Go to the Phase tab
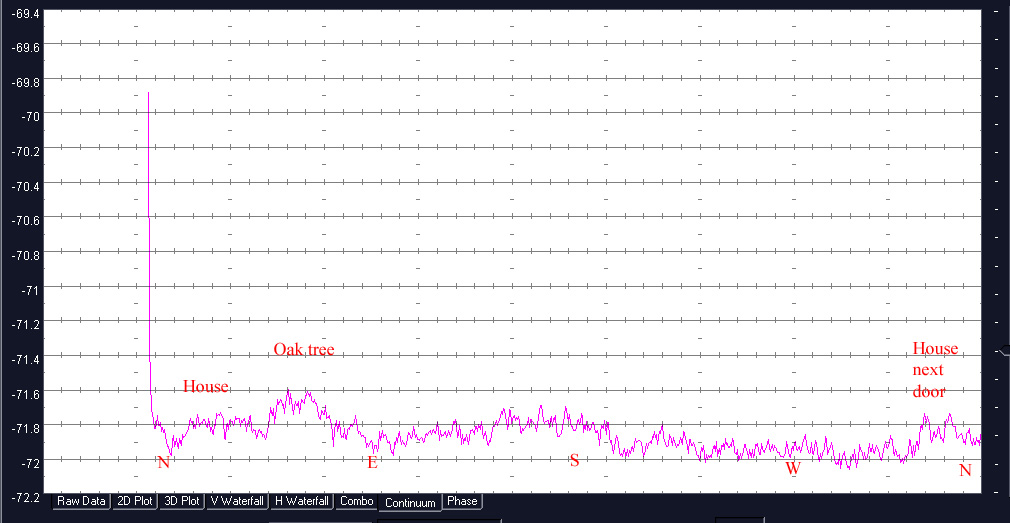1010x523 pixels. coord(462,501)
